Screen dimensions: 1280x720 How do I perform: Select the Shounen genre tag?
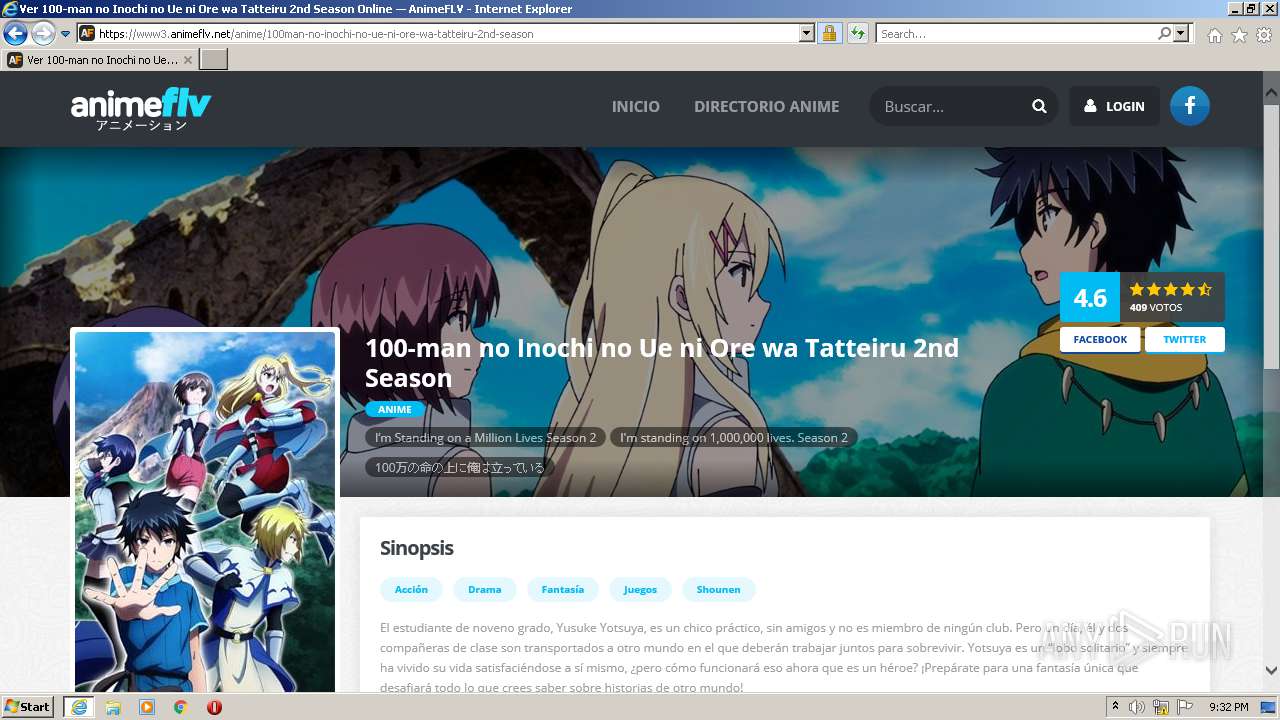[x=719, y=589]
